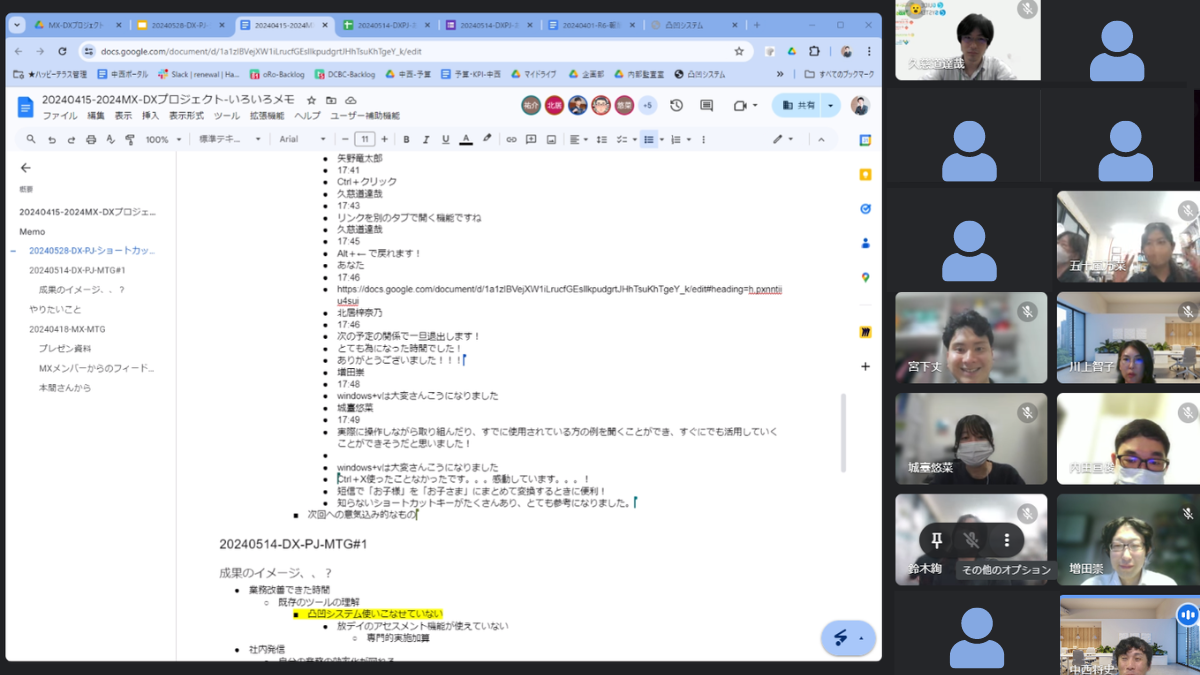
Task: Insert a link using the toolbar icon
Action: pos(511,139)
